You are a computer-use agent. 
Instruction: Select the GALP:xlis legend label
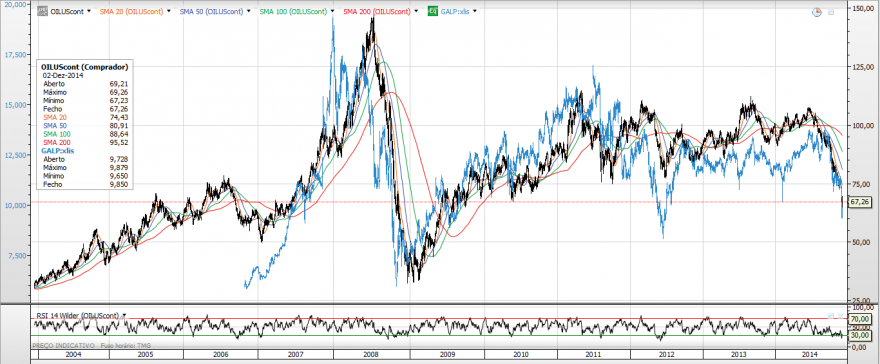(455, 11)
